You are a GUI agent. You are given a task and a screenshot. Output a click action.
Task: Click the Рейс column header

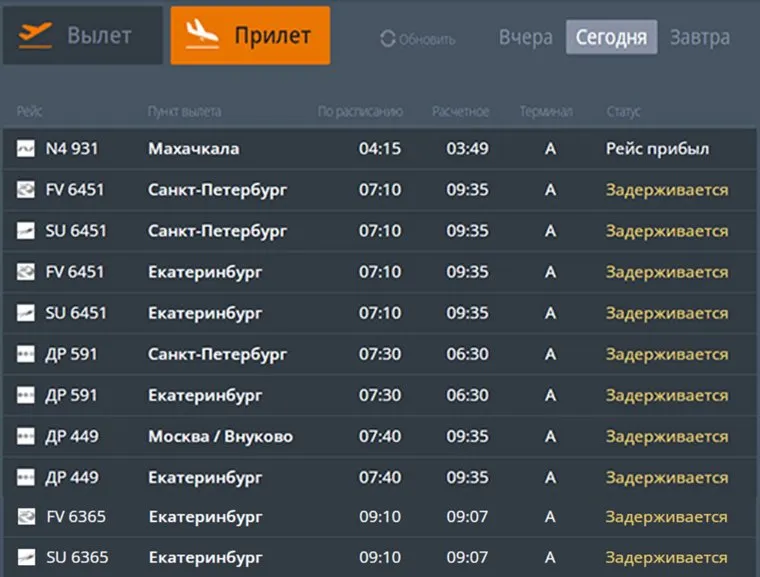click(29, 111)
